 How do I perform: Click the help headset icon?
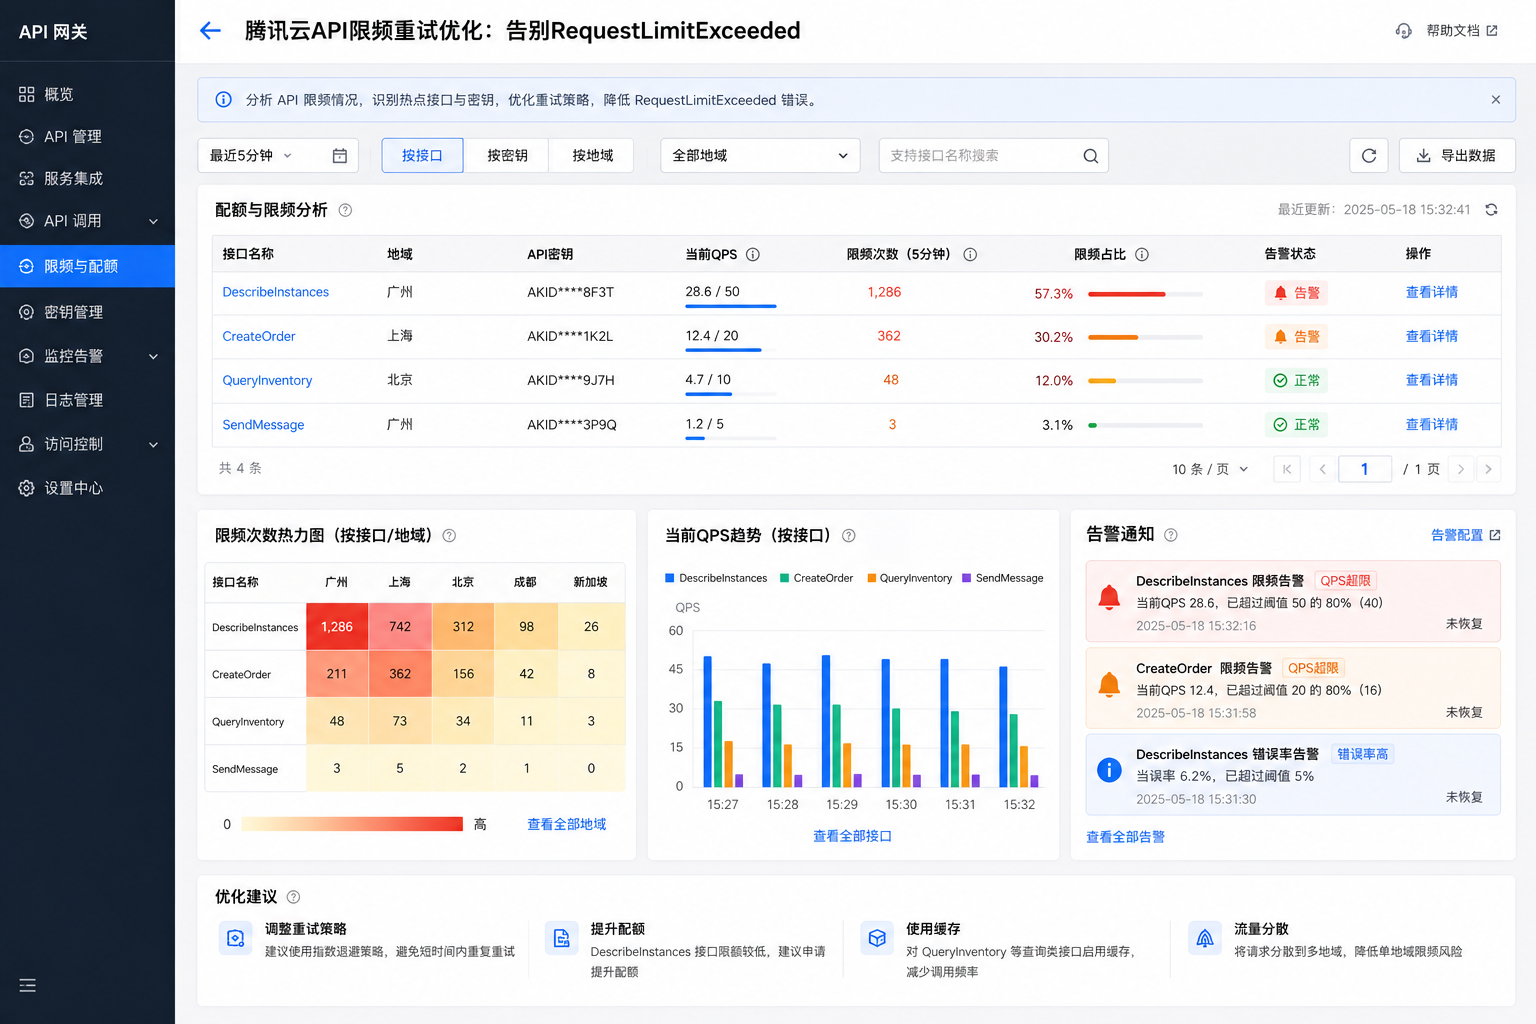click(1404, 31)
